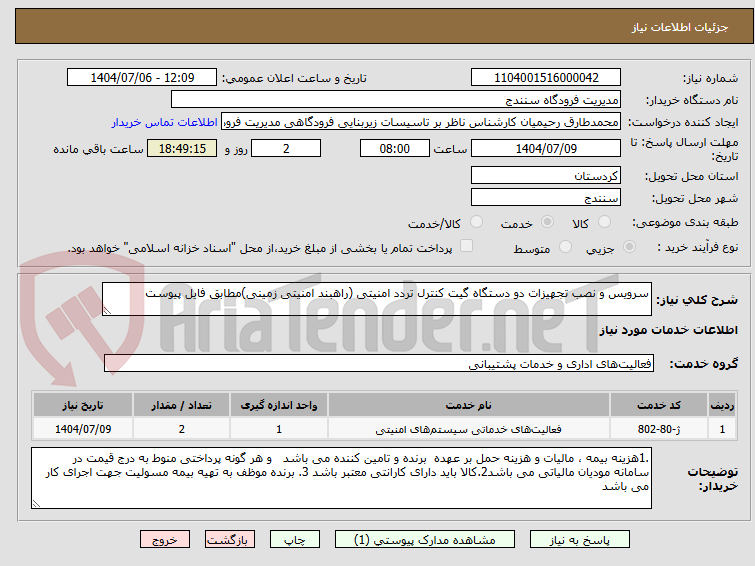This screenshot has height=566, width=755.
Task: Click the اطلاعات خدمات مورد نیاز heading
Action: [668, 330]
